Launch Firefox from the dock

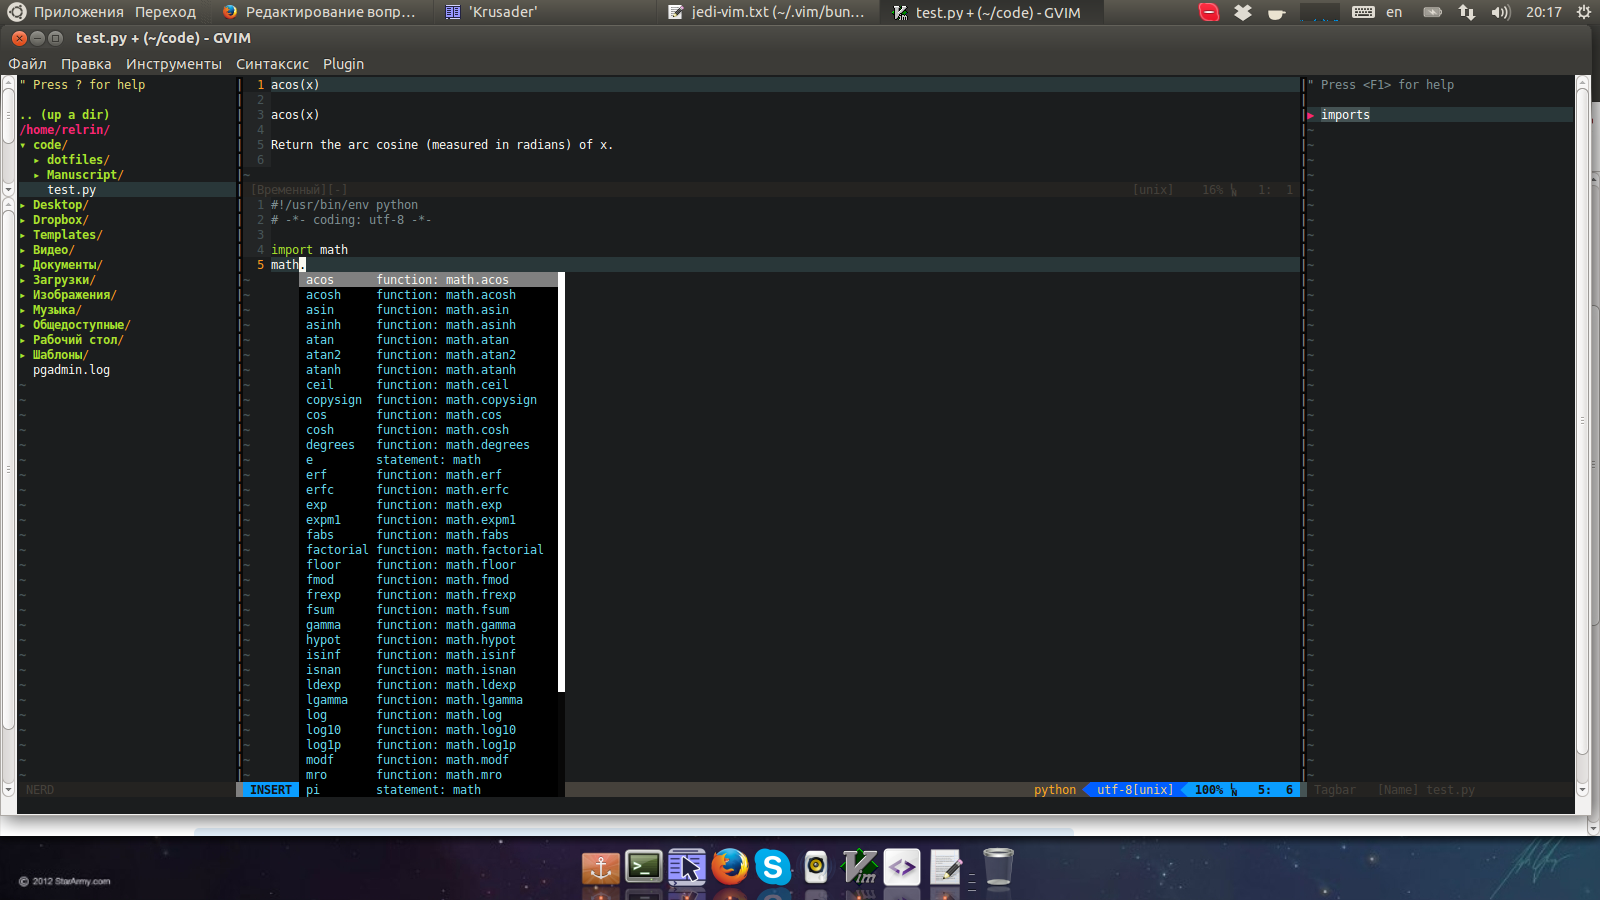click(x=730, y=867)
